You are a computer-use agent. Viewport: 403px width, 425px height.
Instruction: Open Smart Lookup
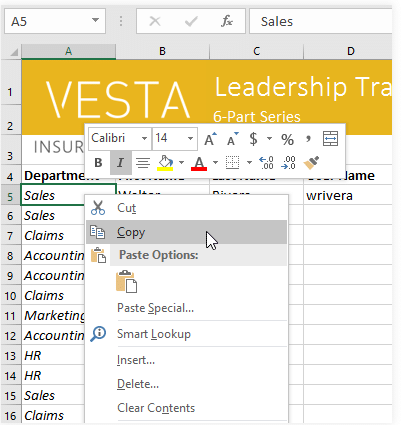(x=154, y=334)
